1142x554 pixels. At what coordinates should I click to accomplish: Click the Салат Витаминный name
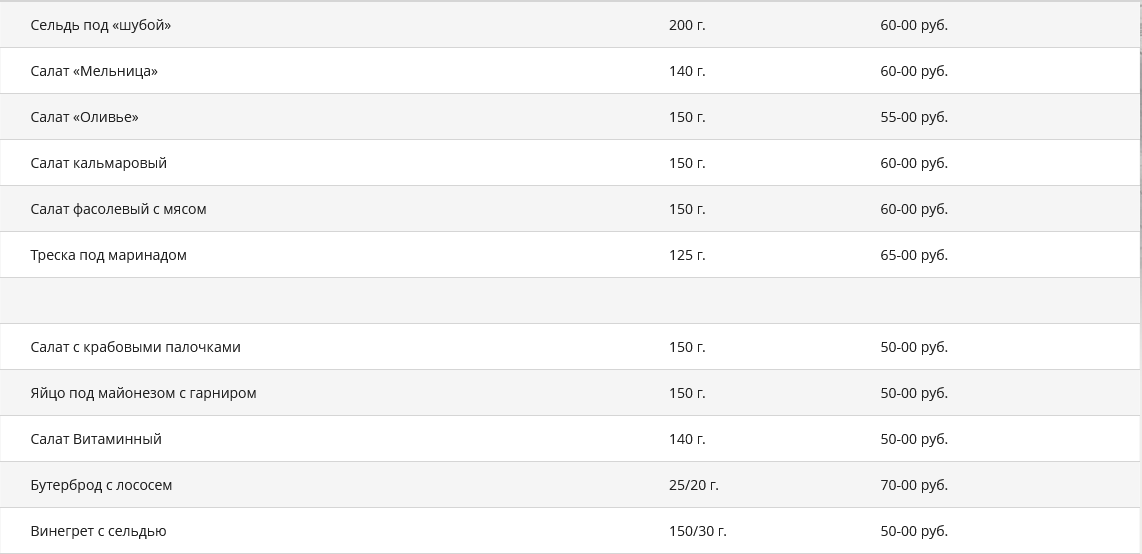pyautogui.click(x=96, y=439)
